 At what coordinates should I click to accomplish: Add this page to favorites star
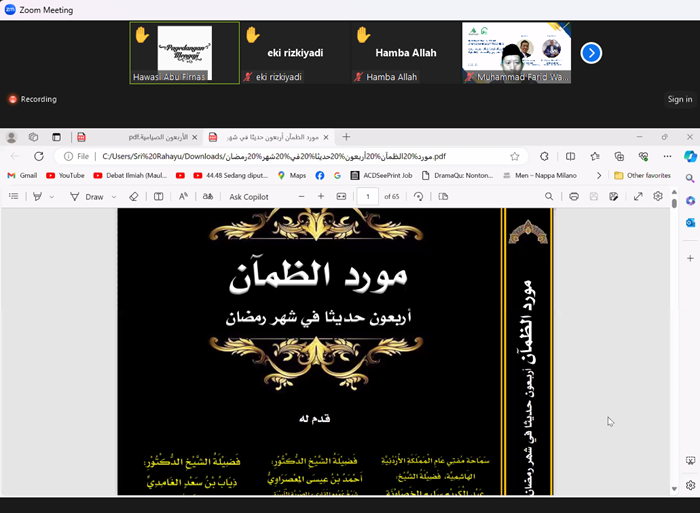pyautogui.click(x=515, y=156)
